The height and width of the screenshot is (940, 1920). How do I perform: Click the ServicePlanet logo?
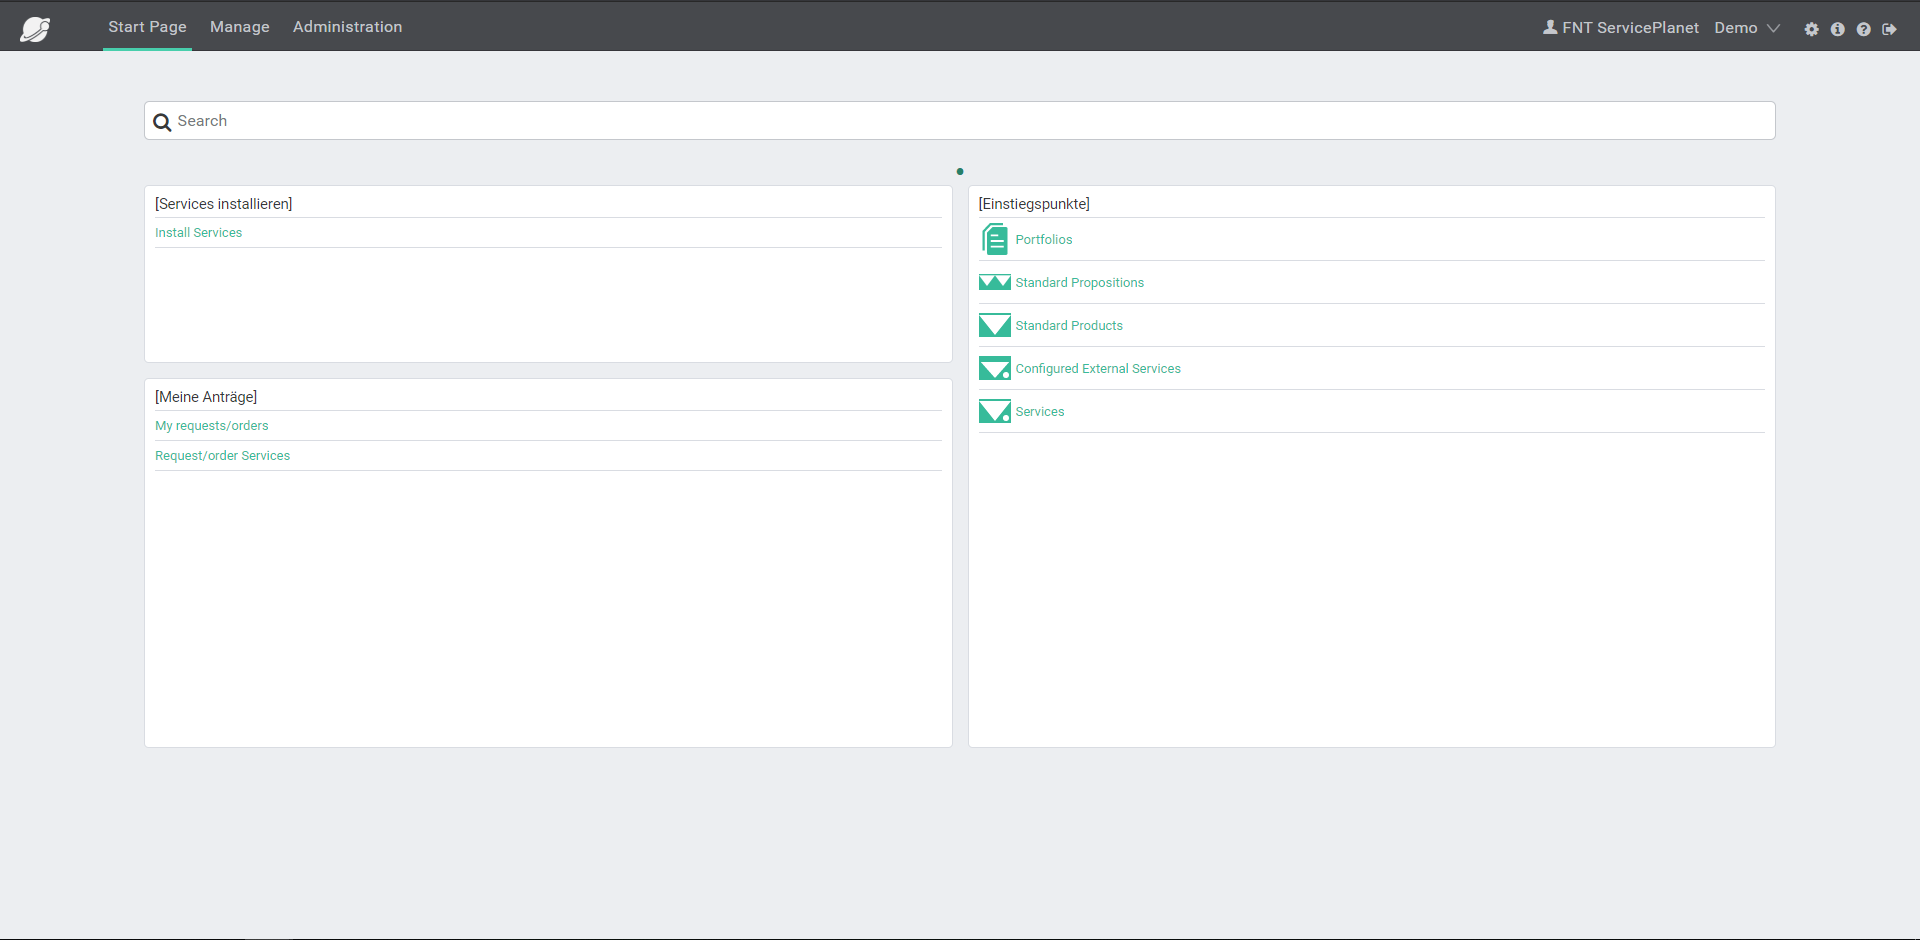tap(36, 26)
